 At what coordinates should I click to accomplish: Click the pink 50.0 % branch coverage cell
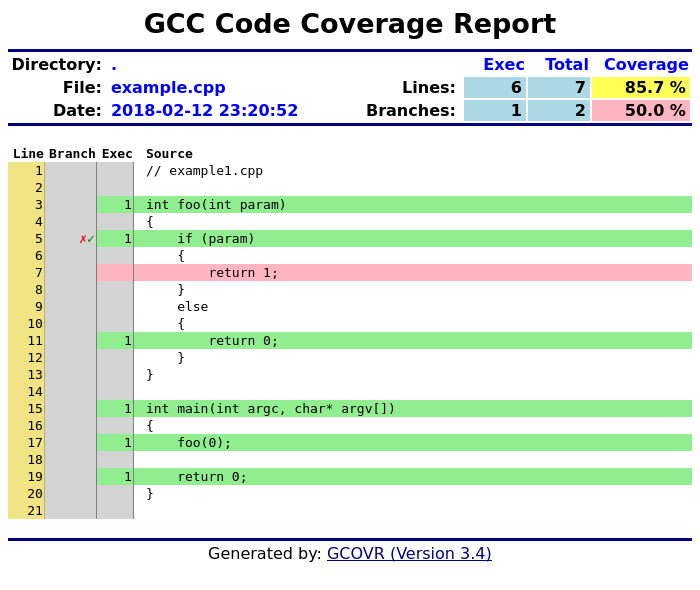pos(641,110)
